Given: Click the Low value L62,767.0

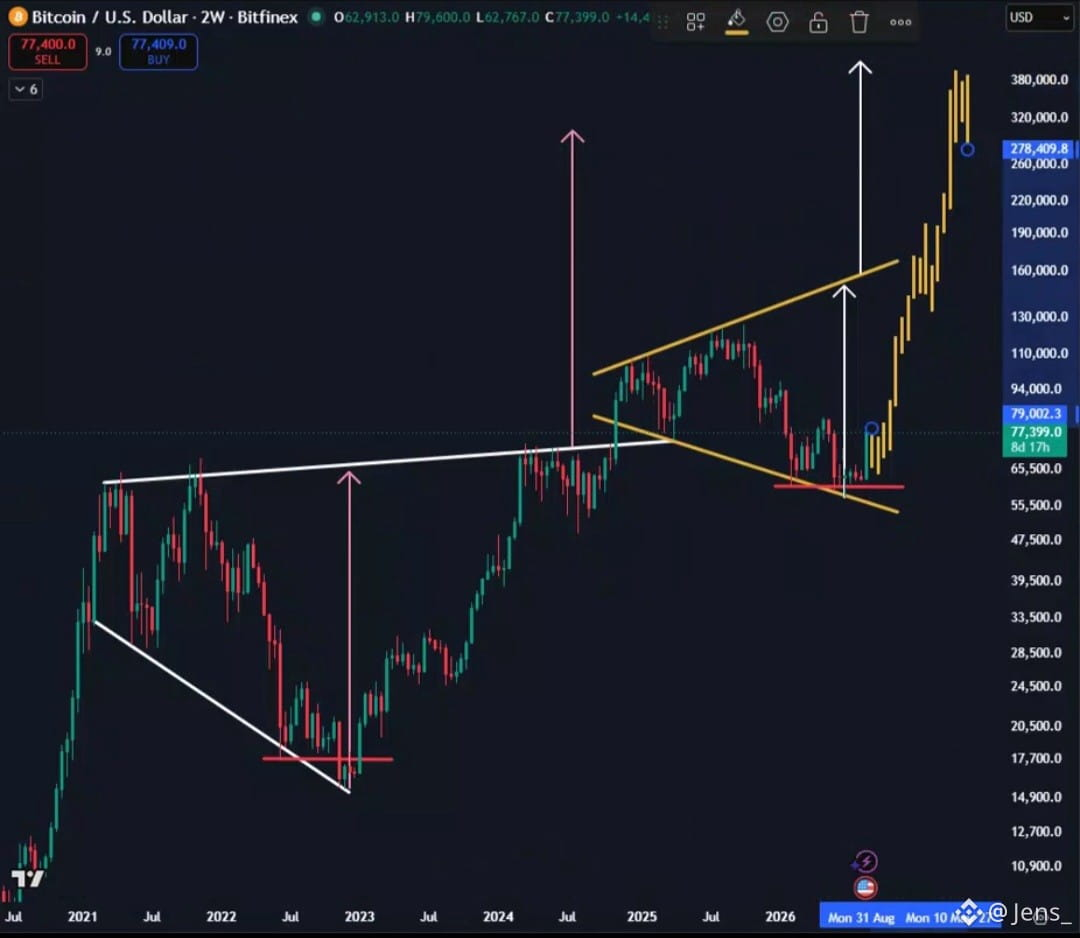Looking at the screenshot, I should 508,17.
